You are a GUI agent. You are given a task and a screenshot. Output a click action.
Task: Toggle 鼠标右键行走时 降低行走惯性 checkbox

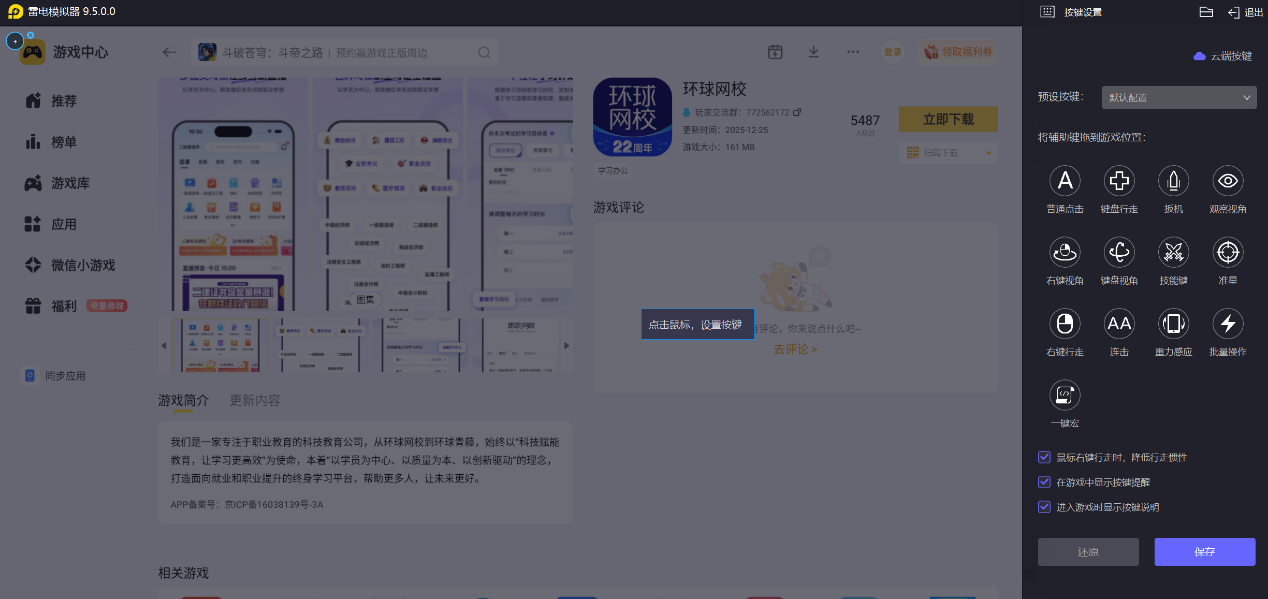click(x=1044, y=457)
